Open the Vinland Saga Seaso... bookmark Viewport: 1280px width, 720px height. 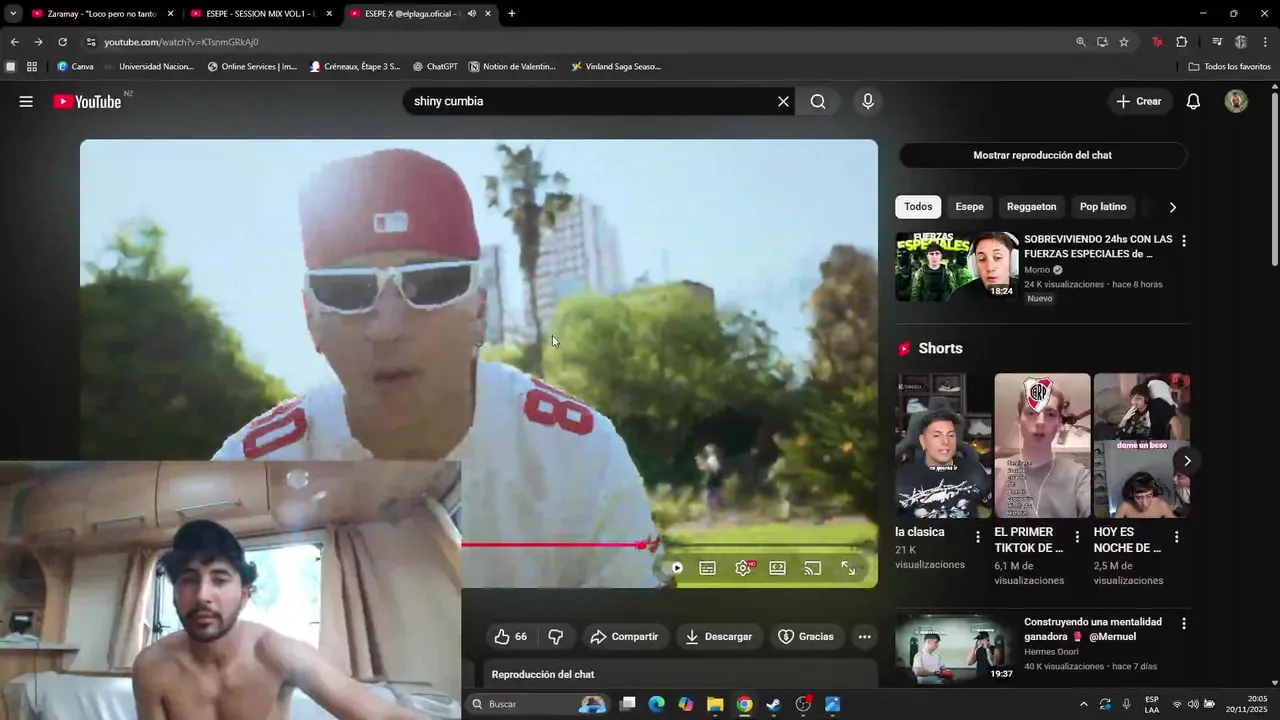tap(616, 67)
